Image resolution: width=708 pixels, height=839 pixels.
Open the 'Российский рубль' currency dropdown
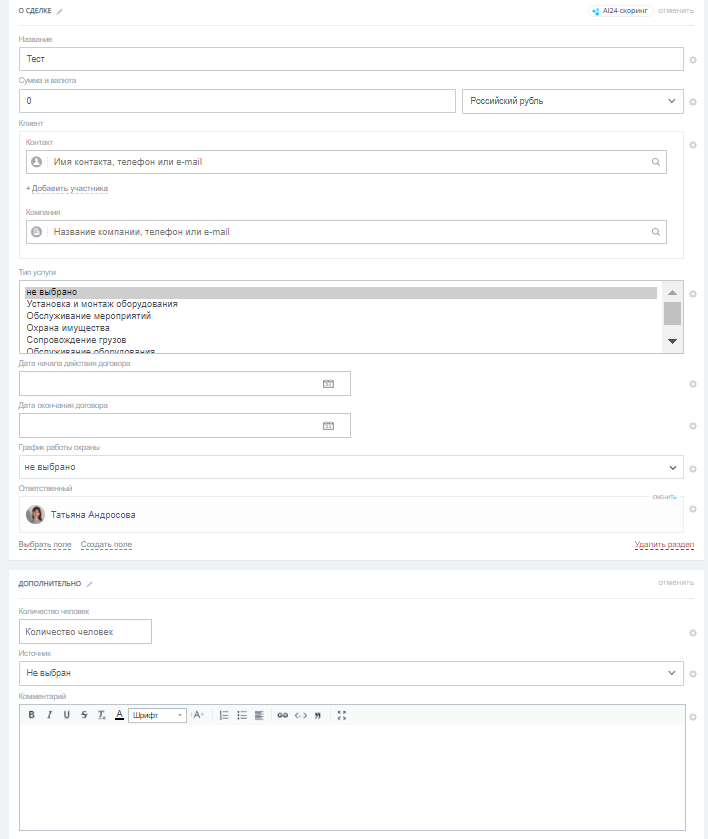[572, 101]
